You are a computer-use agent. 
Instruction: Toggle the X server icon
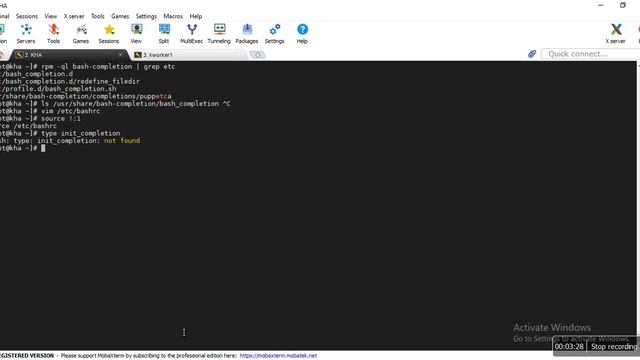coord(616,33)
